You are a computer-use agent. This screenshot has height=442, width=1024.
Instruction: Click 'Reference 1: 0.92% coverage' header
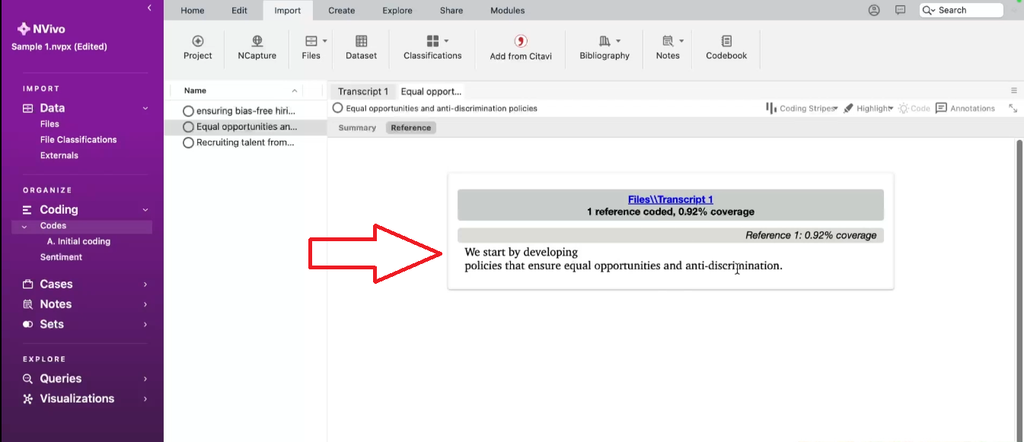pos(670,235)
